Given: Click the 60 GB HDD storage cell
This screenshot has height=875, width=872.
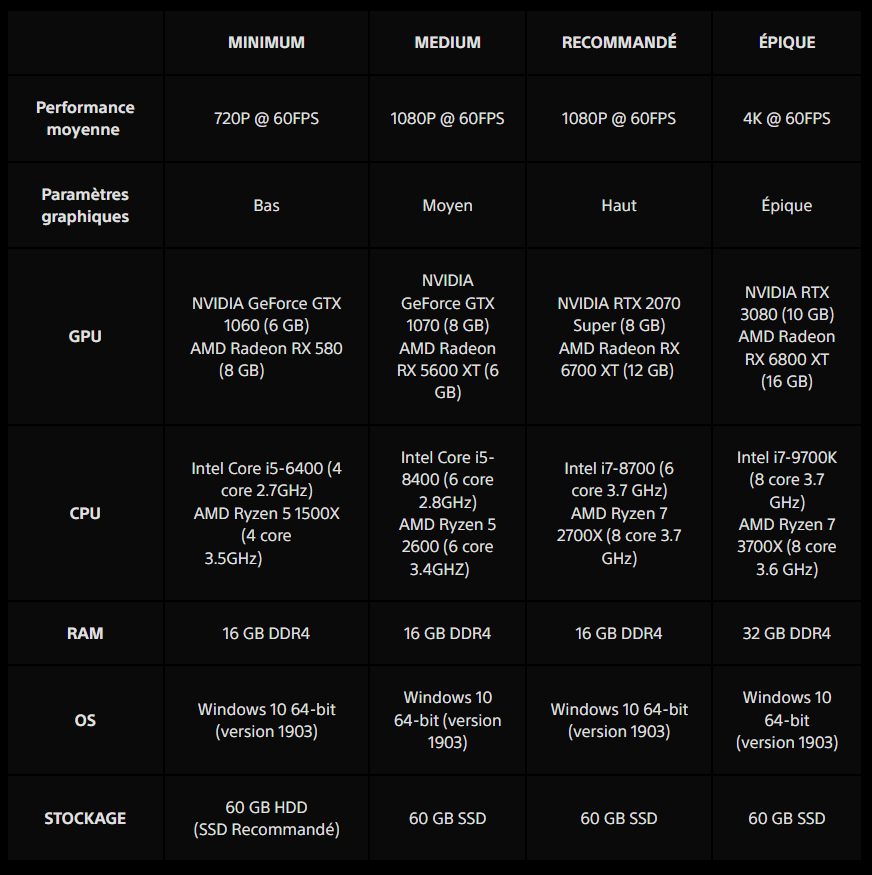Looking at the screenshot, I should coord(266,818).
